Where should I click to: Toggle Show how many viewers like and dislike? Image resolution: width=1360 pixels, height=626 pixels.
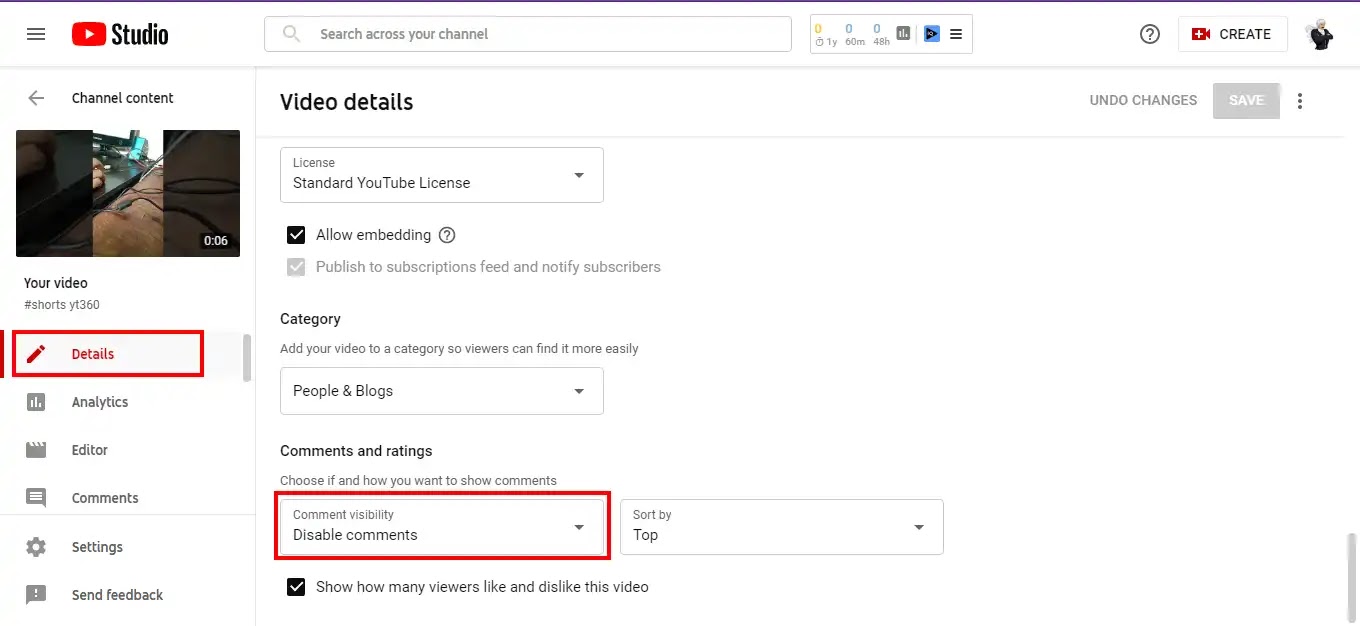coord(296,587)
